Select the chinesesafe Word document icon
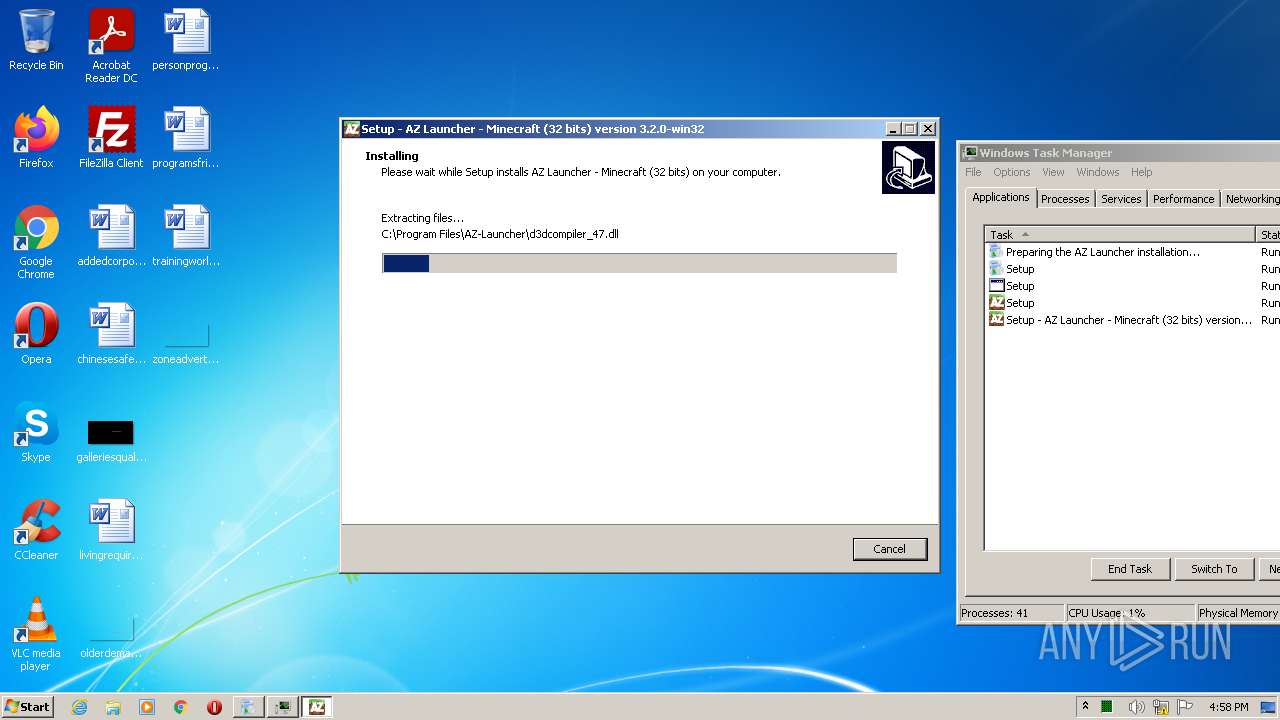The width and height of the screenshot is (1280, 720). pos(111,334)
